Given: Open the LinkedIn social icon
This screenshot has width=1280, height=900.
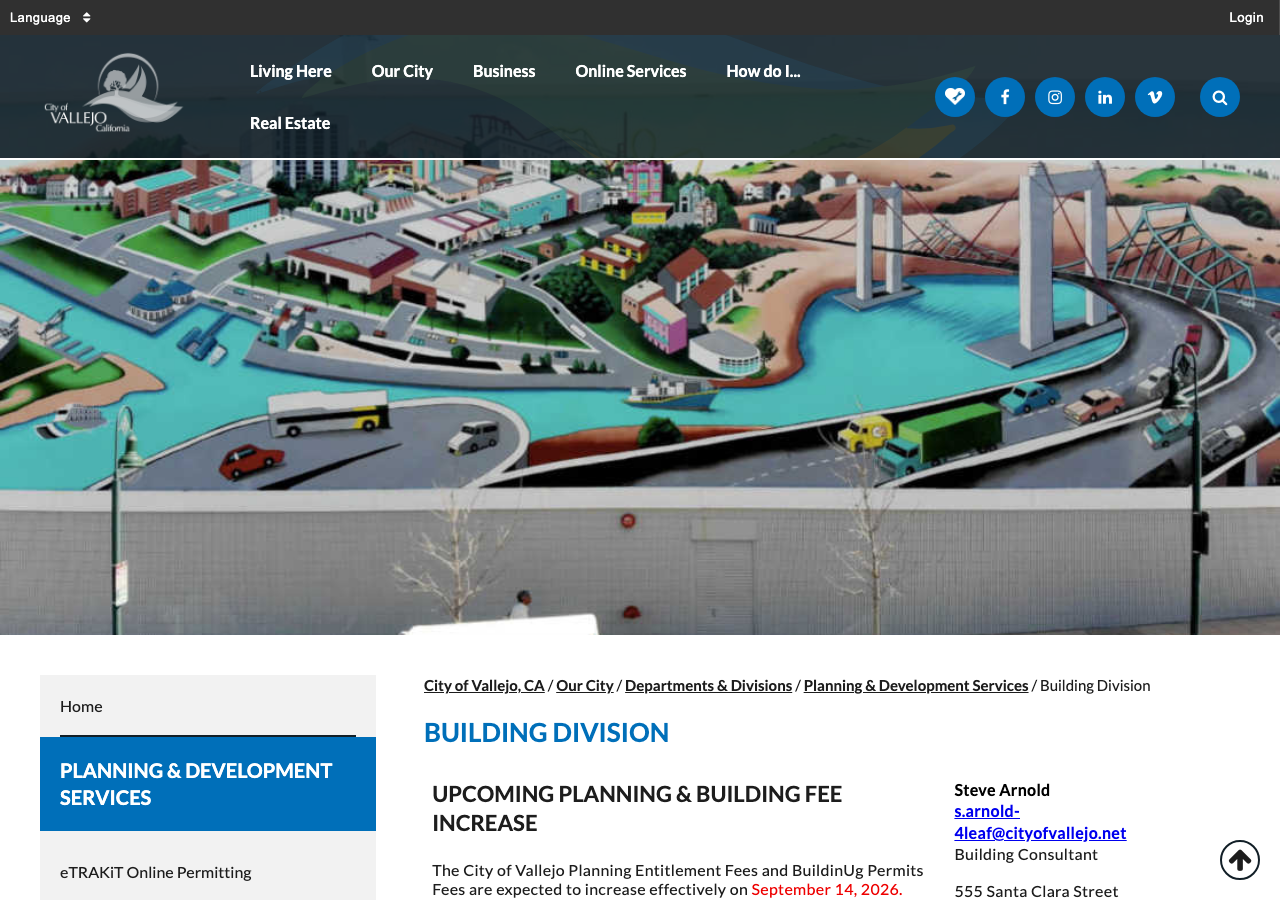Looking at the screenshot, I should click(1105, 97).
